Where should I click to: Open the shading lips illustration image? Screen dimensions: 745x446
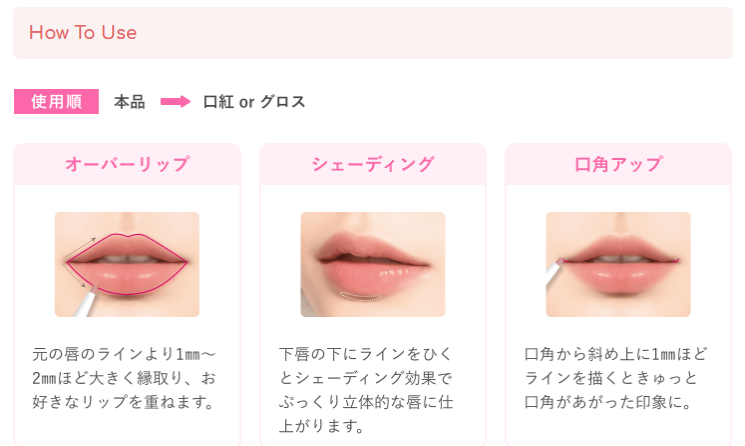coord(373,264)
